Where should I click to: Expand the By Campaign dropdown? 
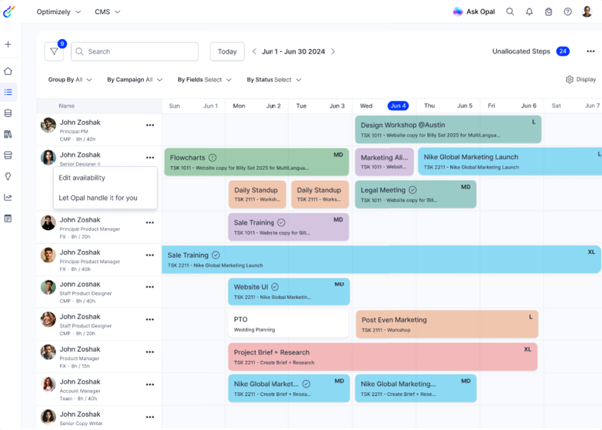(x=135, y=79)
